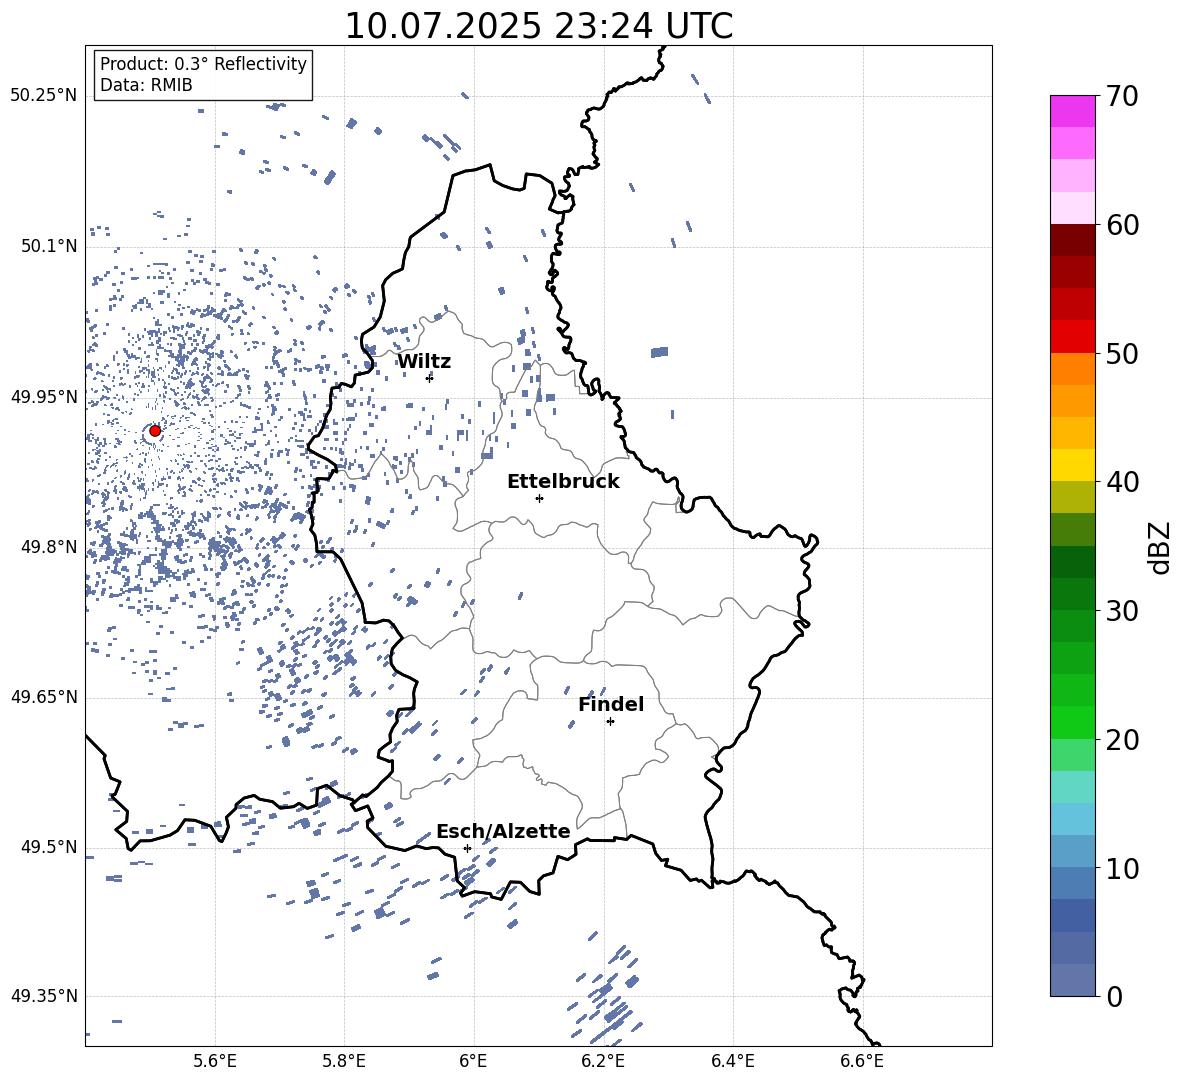Click the 5.8°E longitude label
1184x1081 pixels.
[344, 1061]
